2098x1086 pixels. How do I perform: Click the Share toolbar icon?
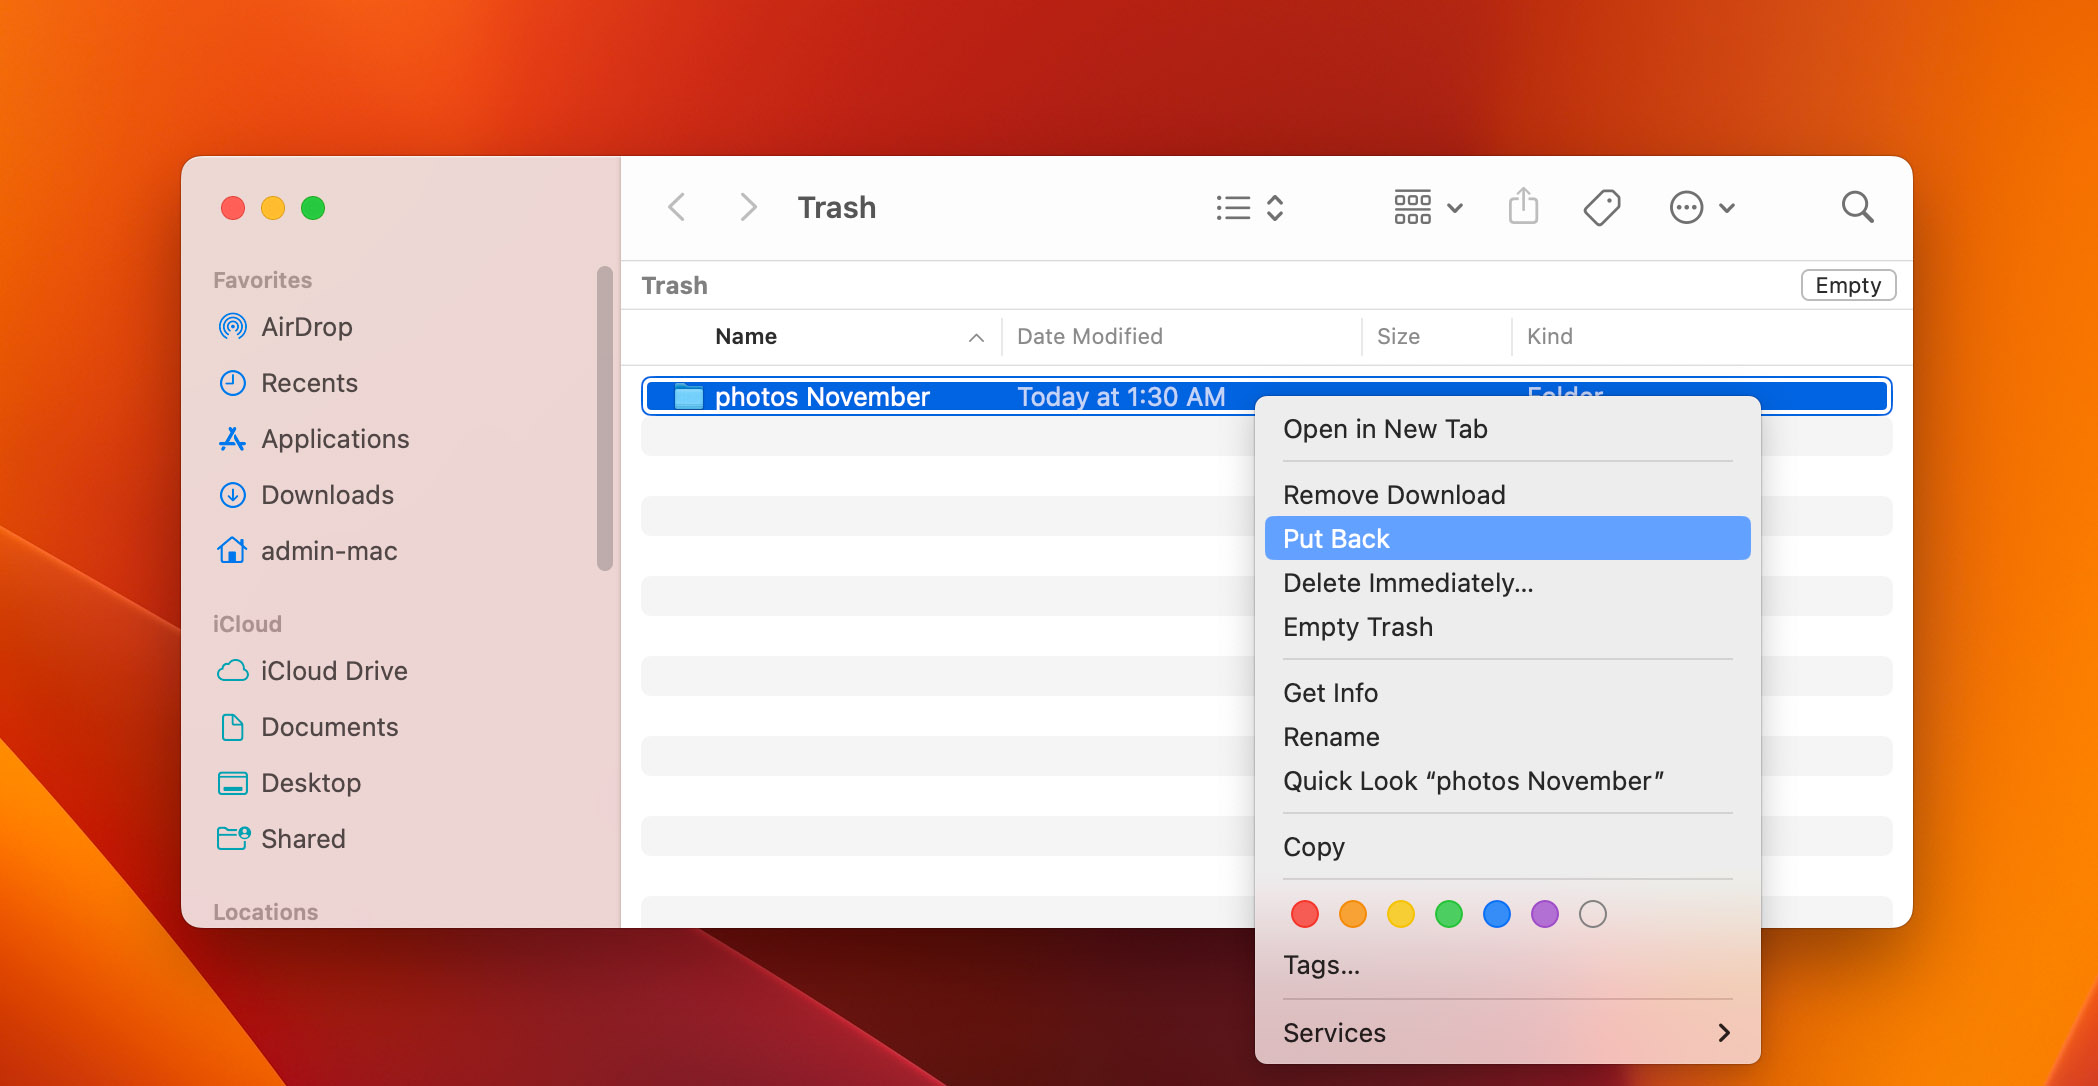(x=1523, y=207)
